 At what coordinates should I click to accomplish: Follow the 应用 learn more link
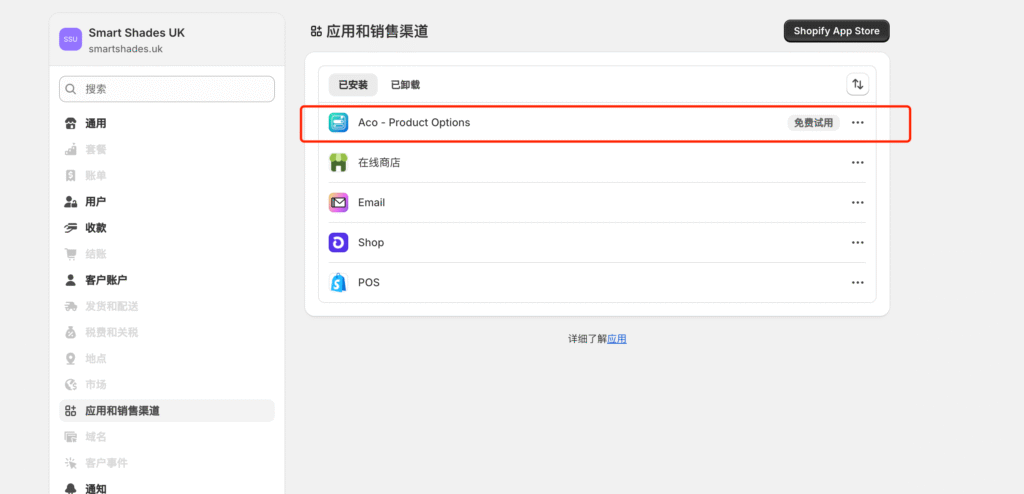[x=616, y=339]
